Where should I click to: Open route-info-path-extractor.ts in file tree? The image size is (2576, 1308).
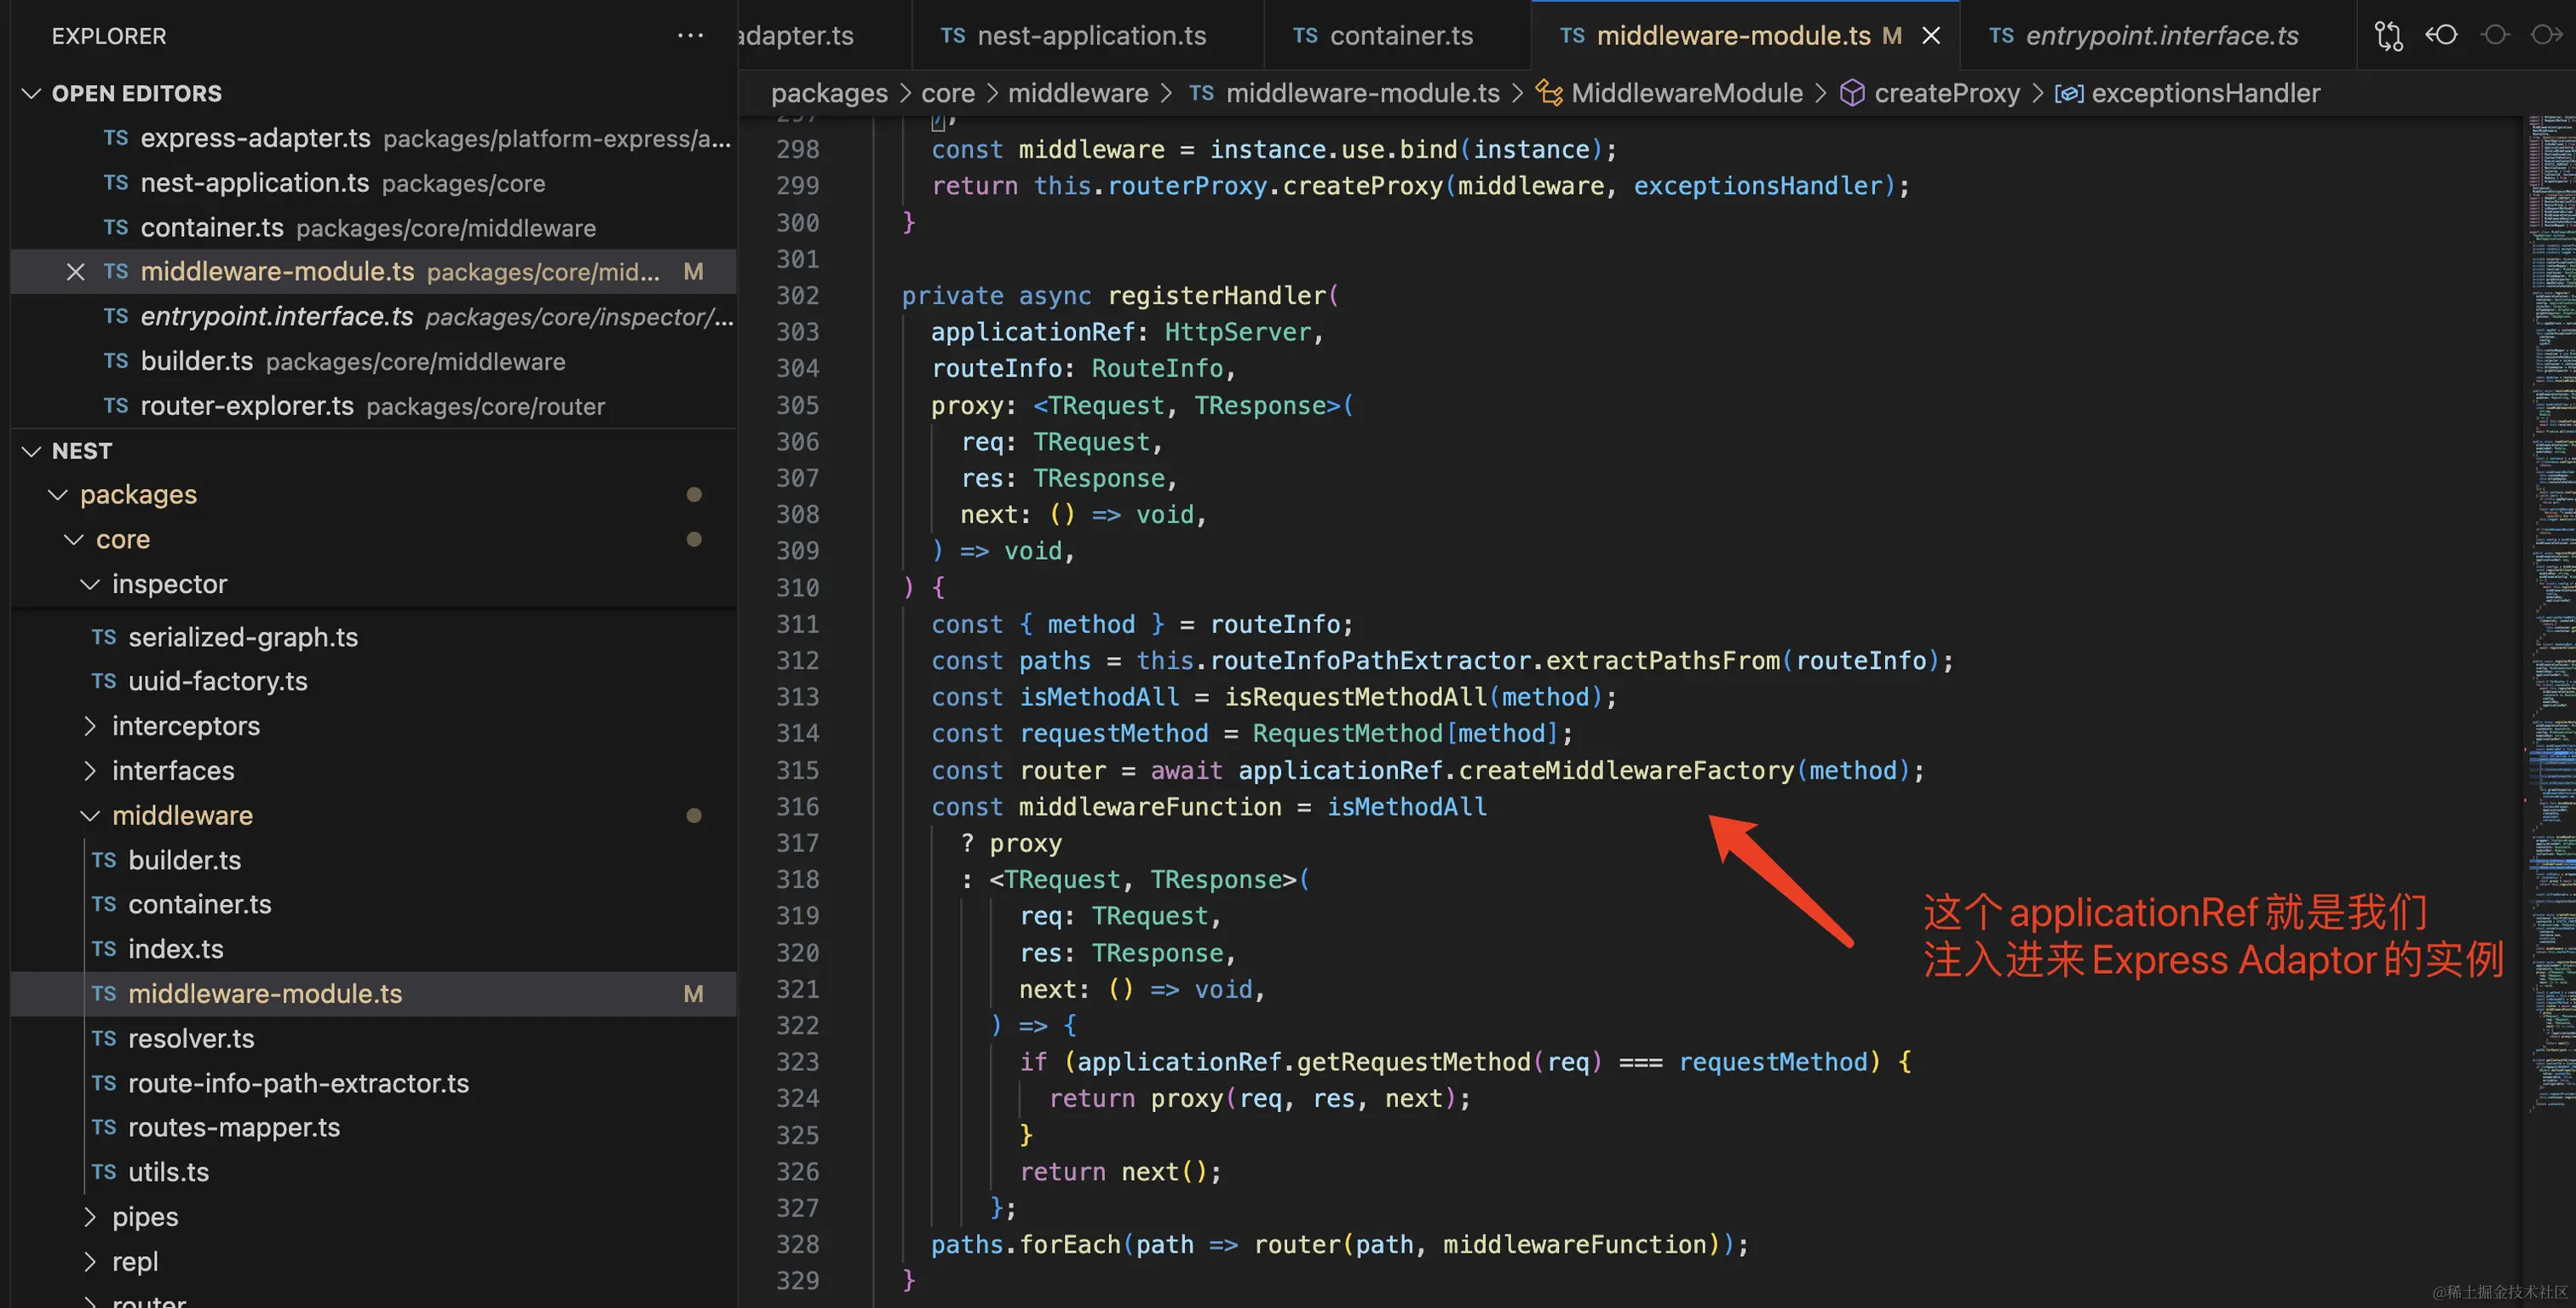tap(374, 1083)
